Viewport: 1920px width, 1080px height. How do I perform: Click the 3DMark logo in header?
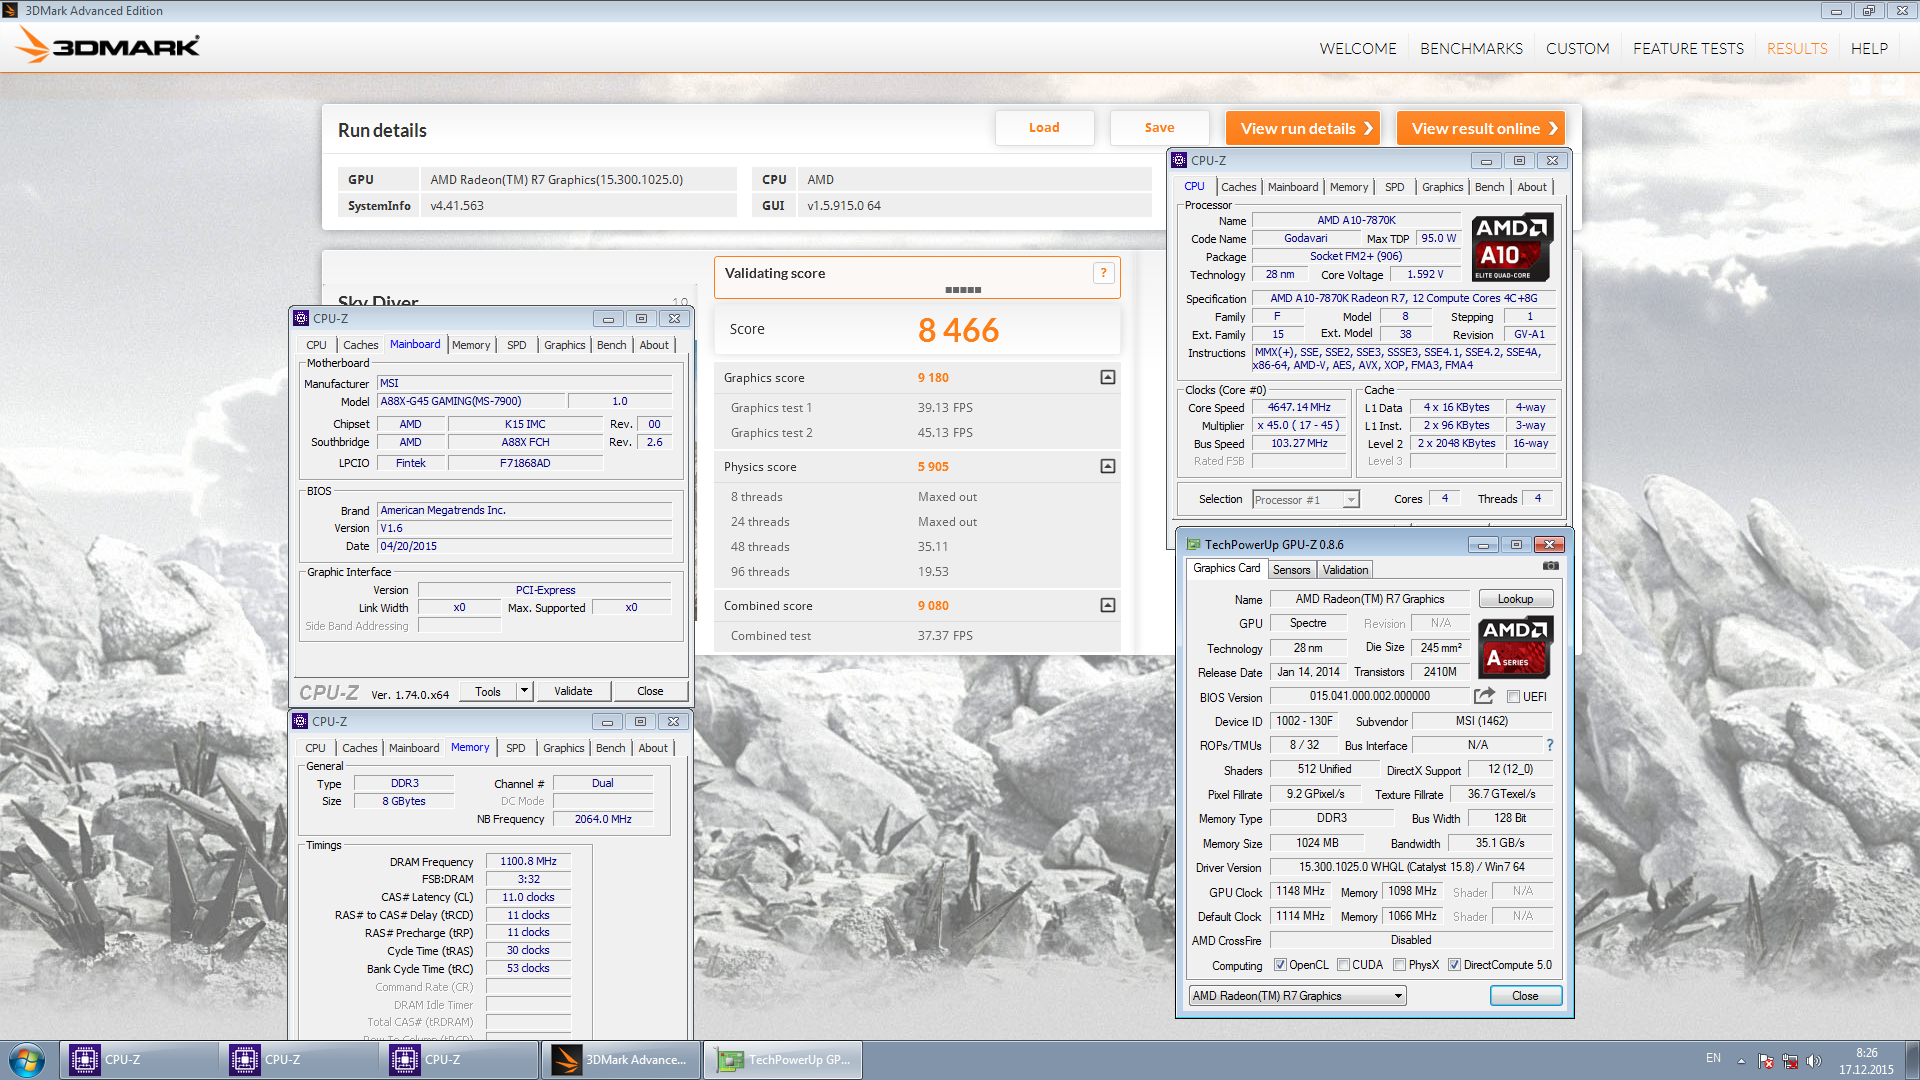[108, 45]
